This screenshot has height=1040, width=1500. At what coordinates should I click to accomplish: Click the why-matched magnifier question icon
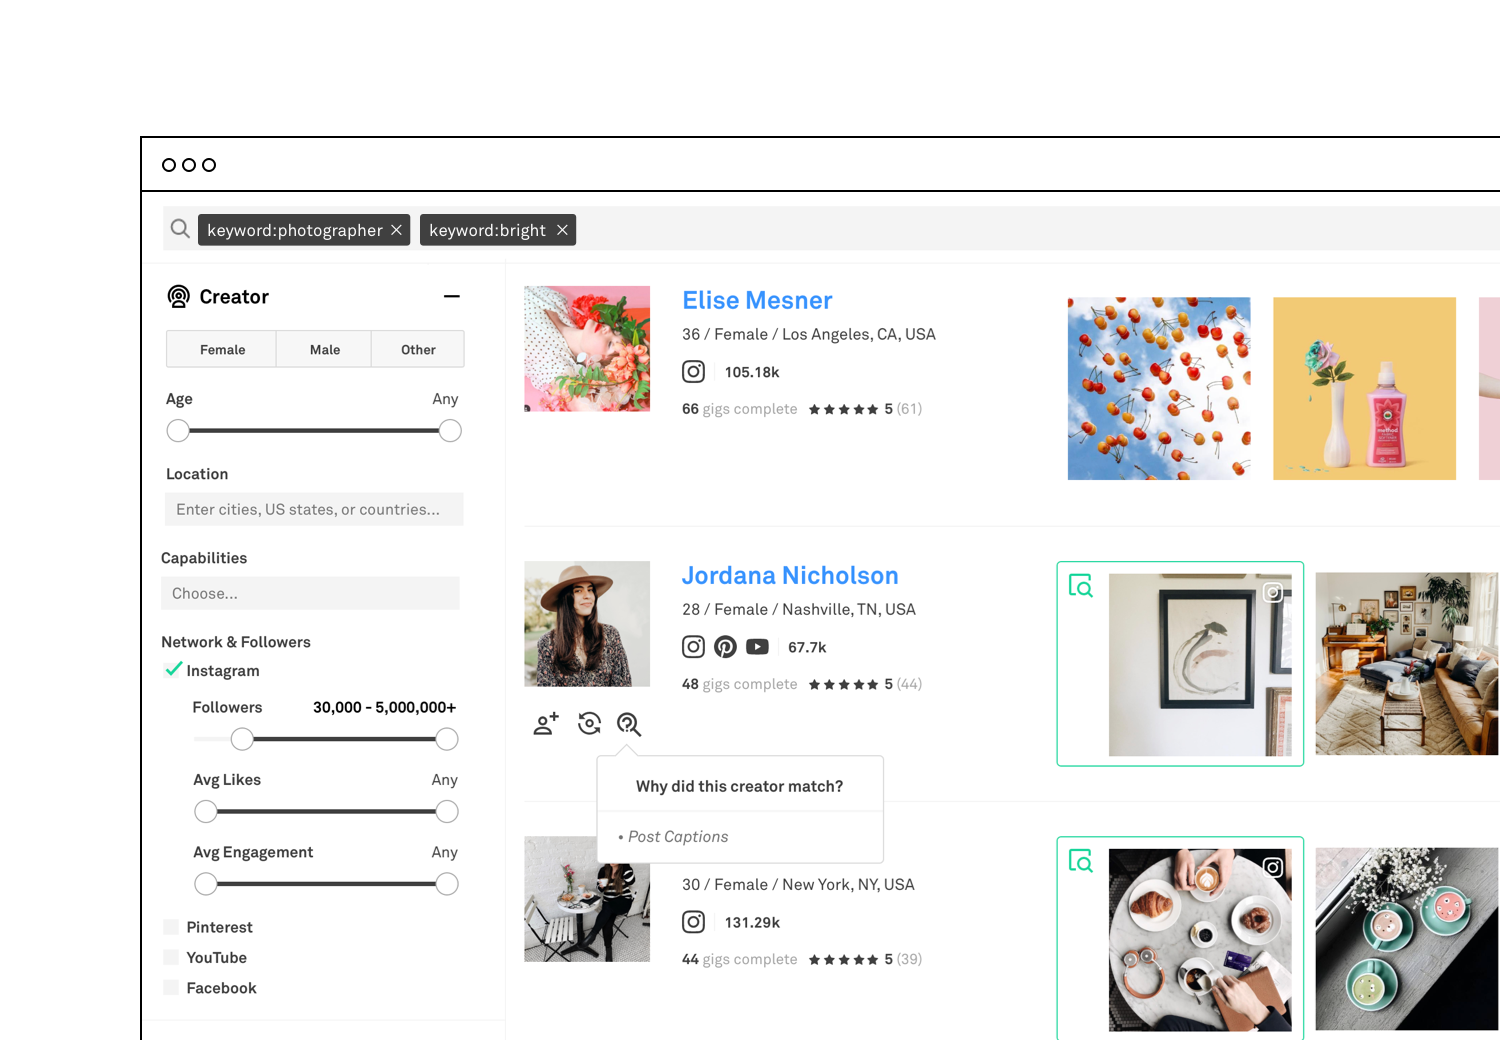[x=629, y=724]
